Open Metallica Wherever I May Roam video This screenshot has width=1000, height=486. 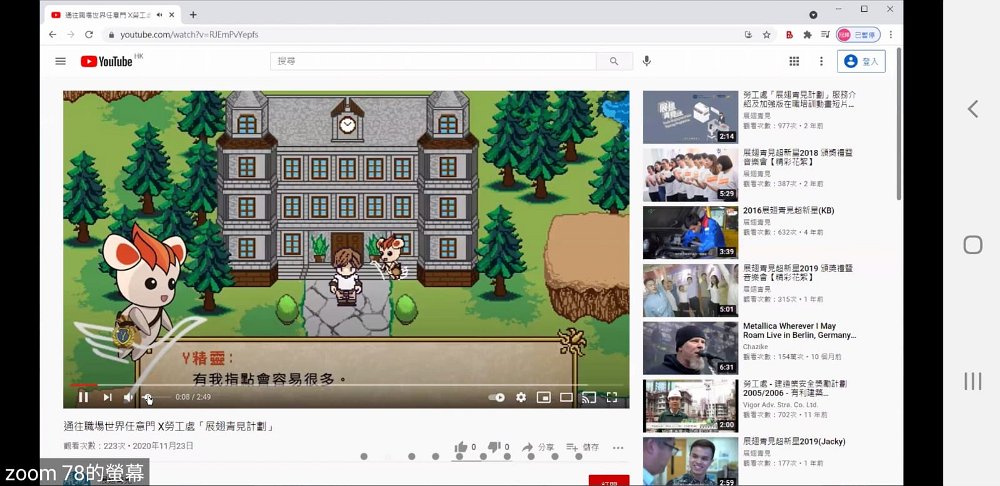click(x=799, y=330)
